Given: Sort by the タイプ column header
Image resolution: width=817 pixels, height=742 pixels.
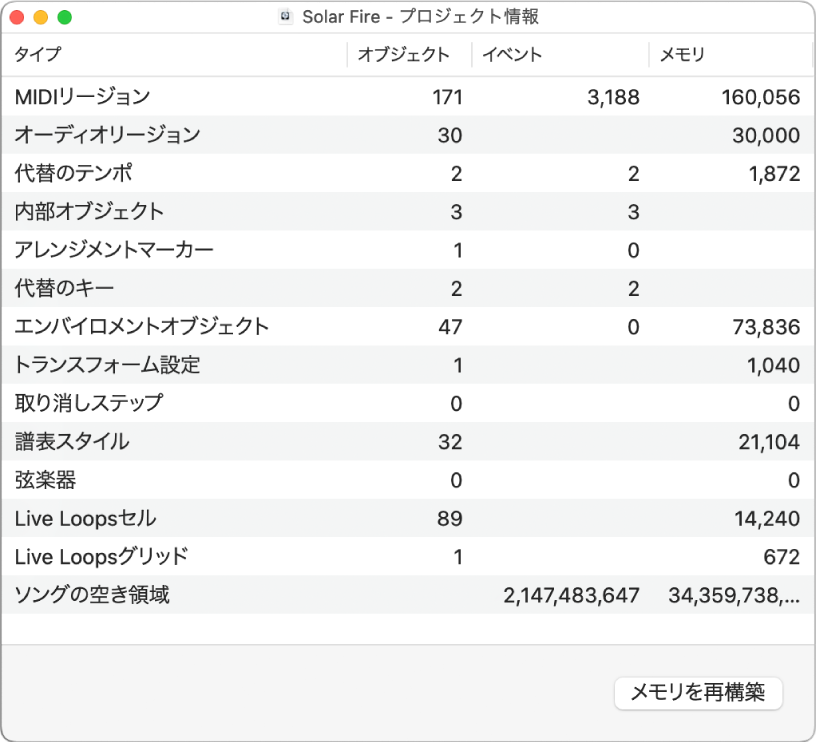Looking at the screenshot, I should [37, 56].
